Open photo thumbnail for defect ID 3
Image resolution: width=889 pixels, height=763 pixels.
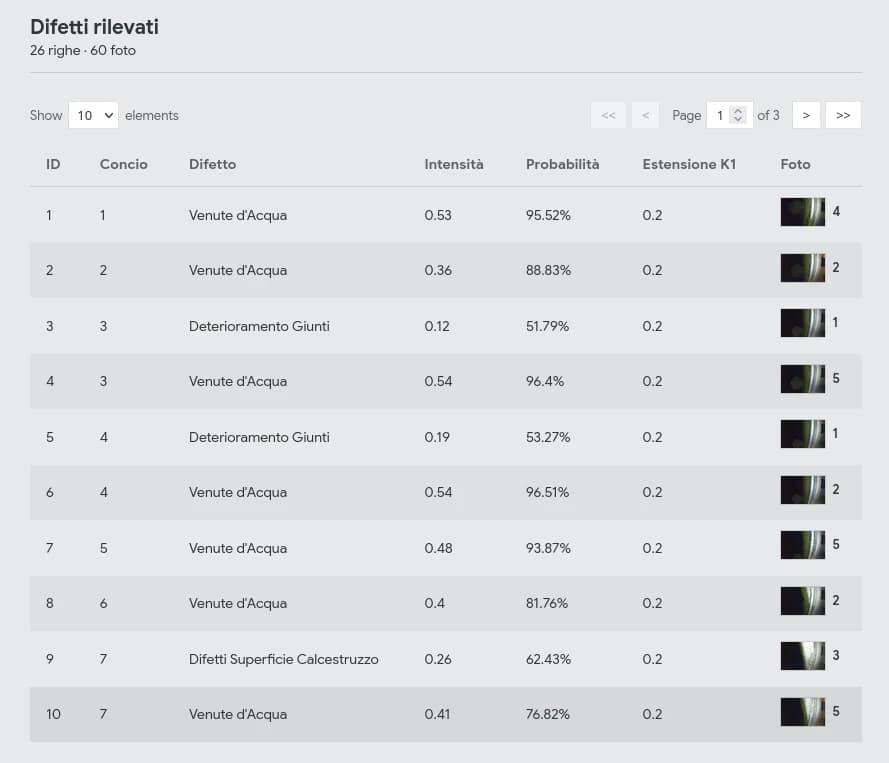point(803,323)
